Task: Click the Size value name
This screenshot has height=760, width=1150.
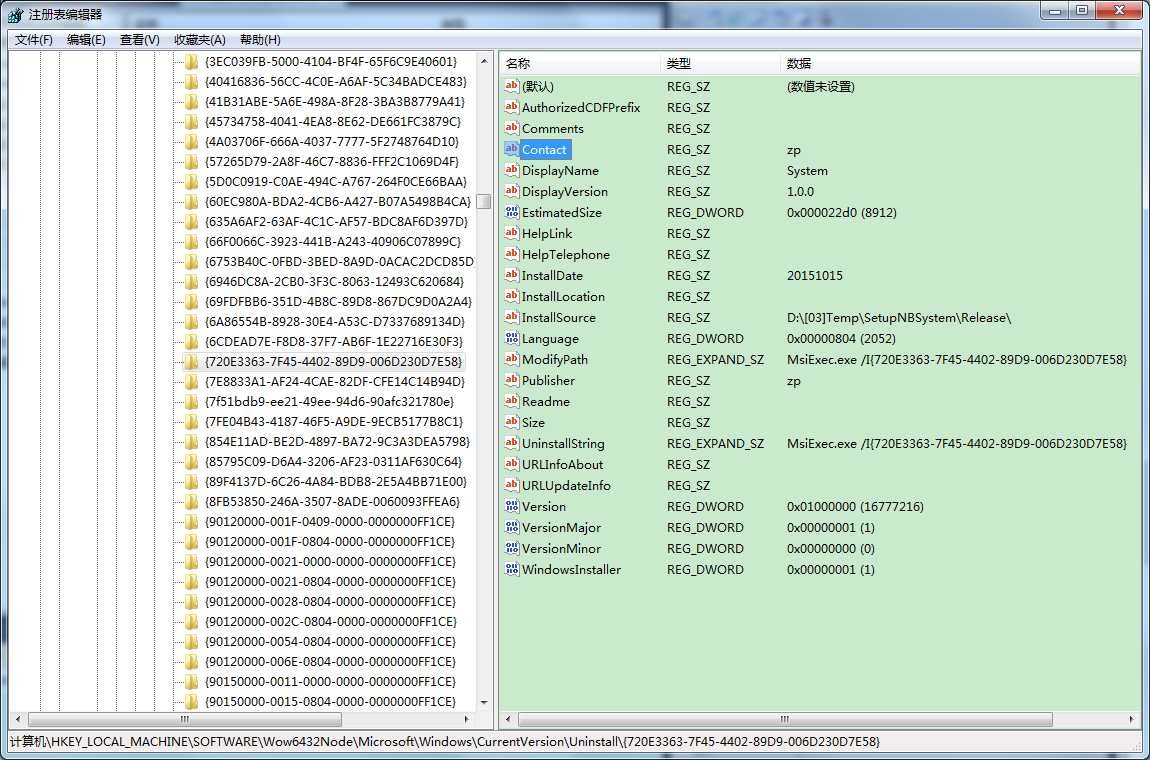Action: (x=533, y=423)
